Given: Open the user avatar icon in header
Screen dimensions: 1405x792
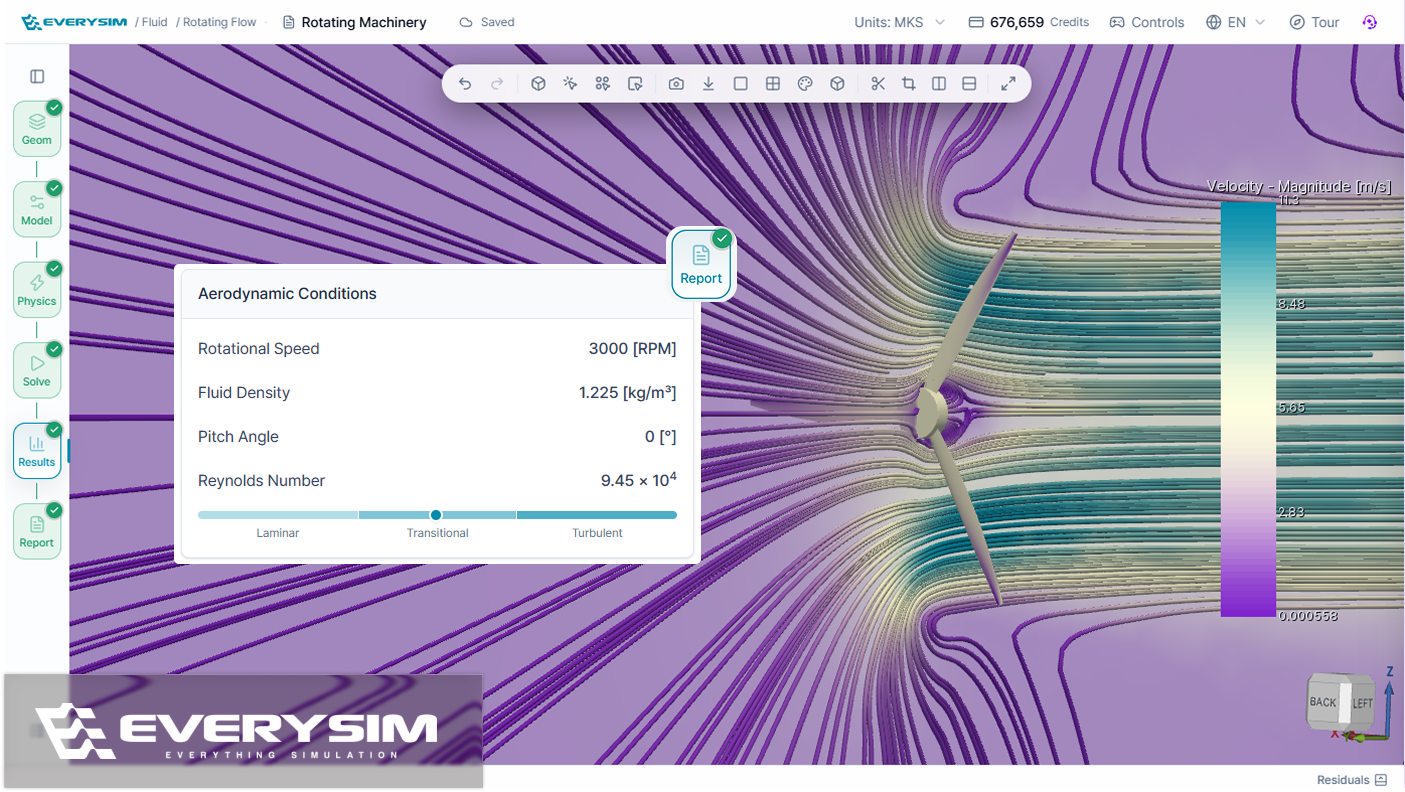Looking at the screenshot, I should point(1370,22).
